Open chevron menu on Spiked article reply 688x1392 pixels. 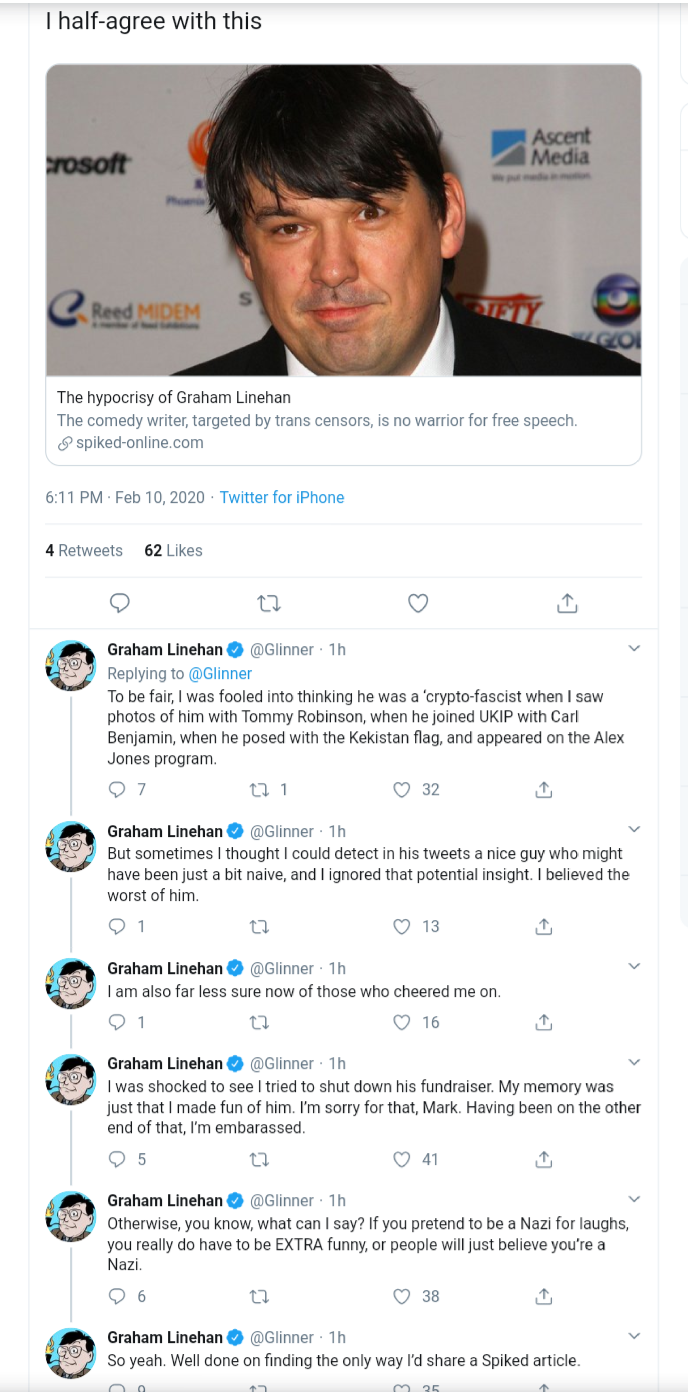(633, 1336)
